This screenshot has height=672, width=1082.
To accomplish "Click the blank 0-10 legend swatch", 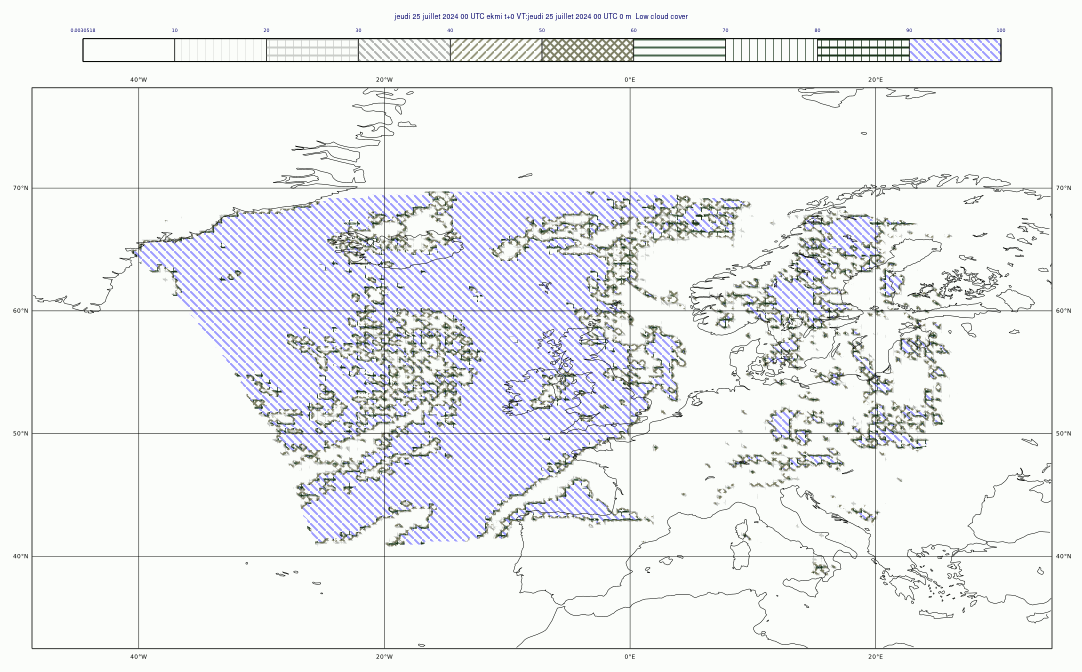I will coord(128,50).
